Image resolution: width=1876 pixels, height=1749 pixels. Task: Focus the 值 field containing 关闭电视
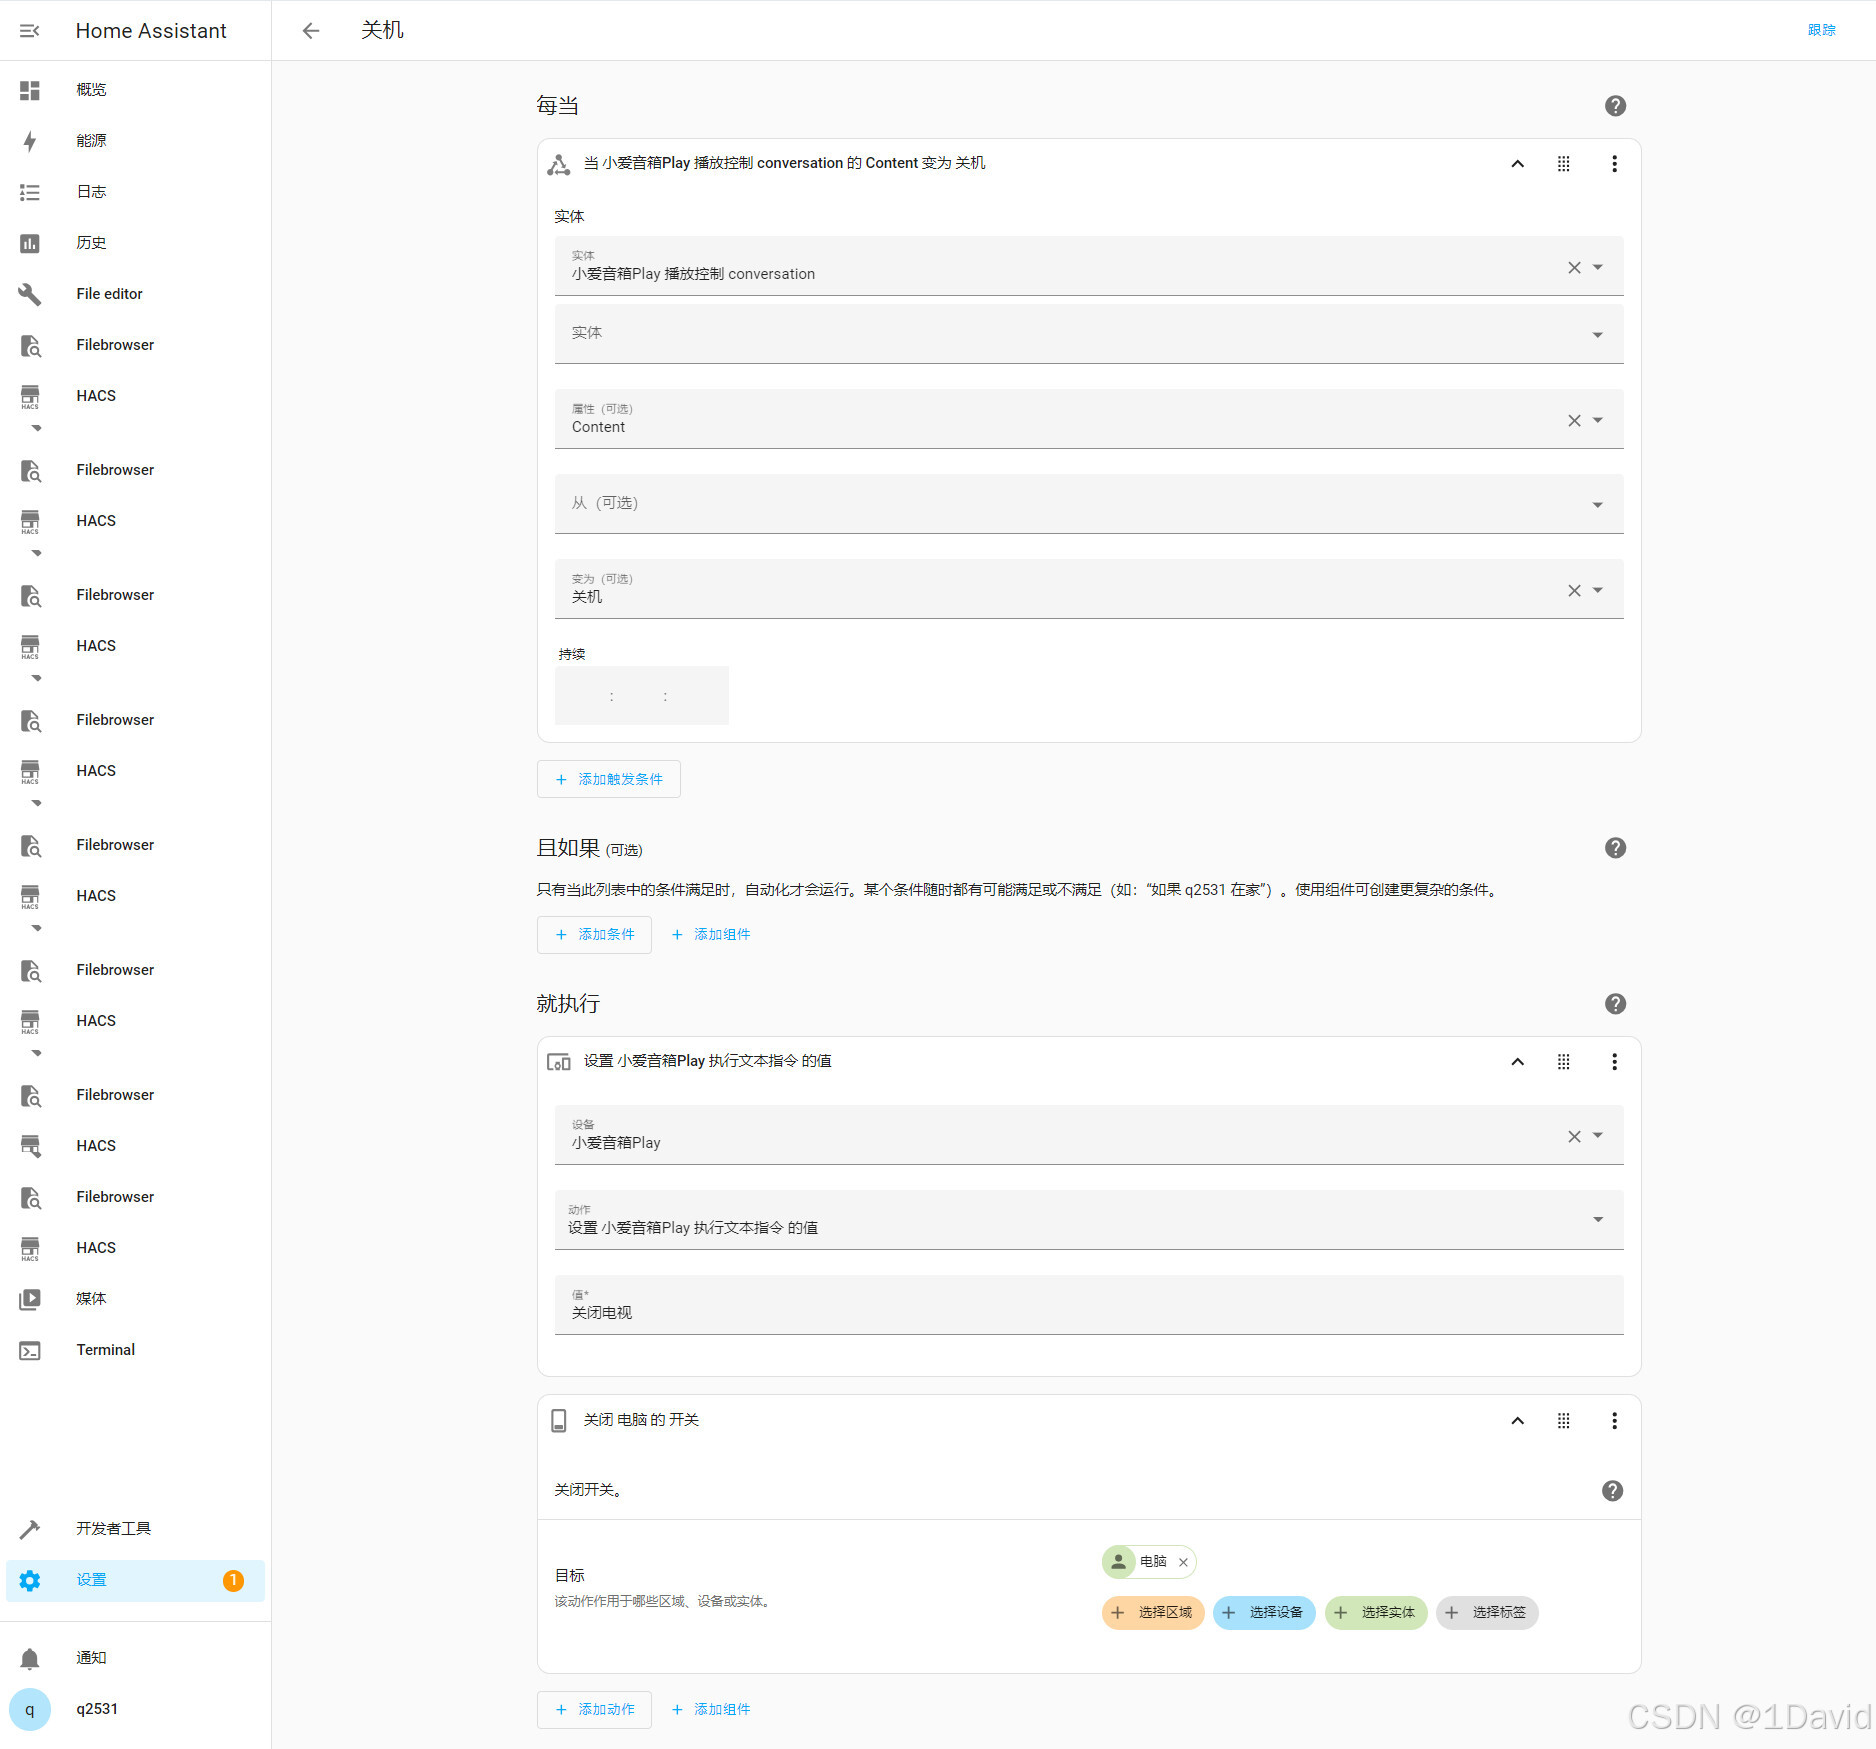coord(1089,1305)
